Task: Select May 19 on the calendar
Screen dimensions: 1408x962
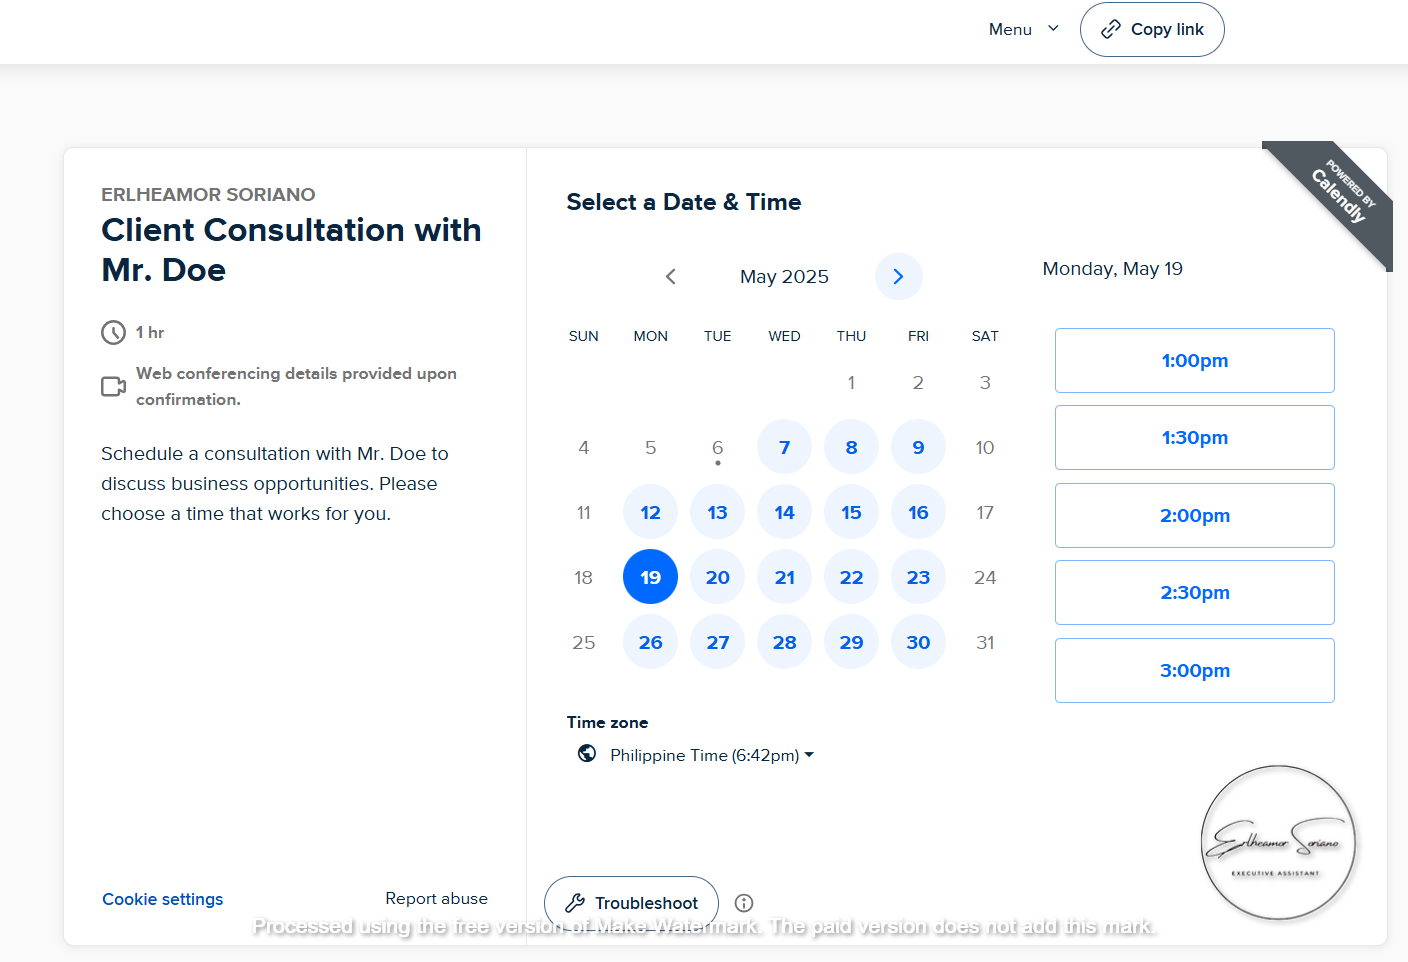Action: tap(650, 577)
